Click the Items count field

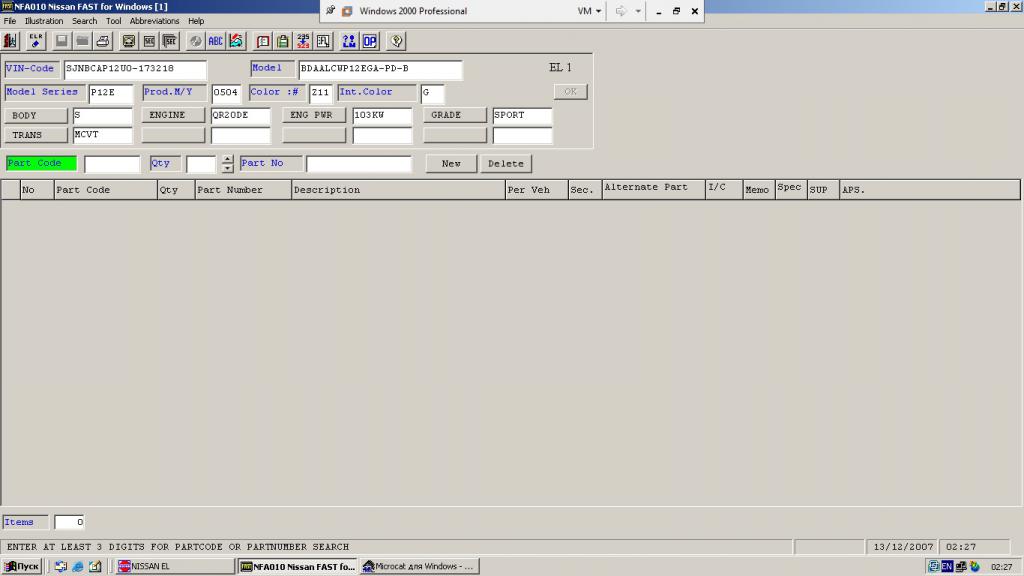point(69,522)
